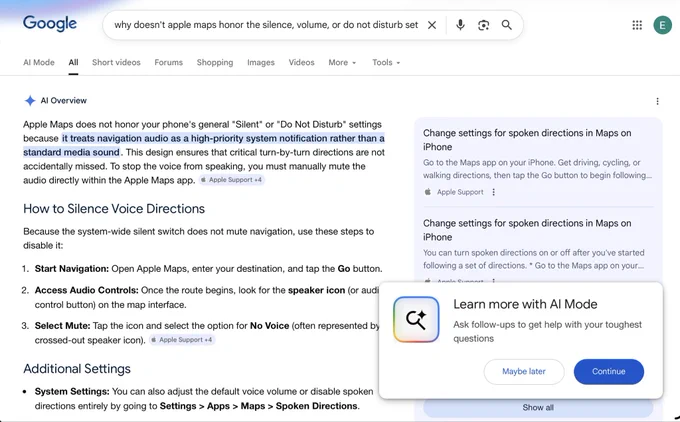Click the 'System Settings:' bullet text
Screen dimensions: 680x422
click(72, 392)
